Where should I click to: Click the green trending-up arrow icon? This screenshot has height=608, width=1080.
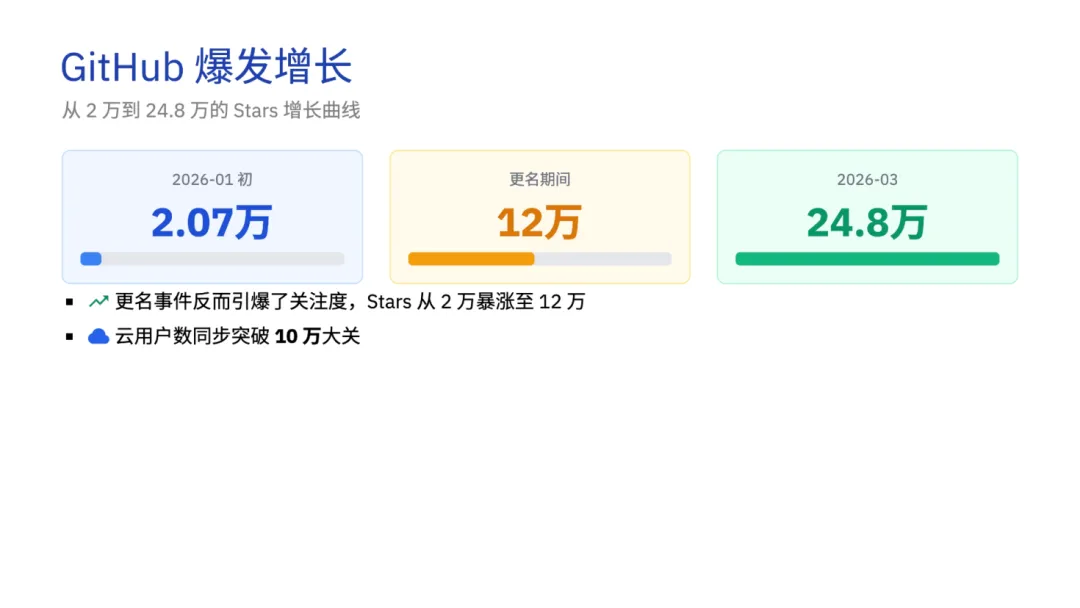point(98,301)
